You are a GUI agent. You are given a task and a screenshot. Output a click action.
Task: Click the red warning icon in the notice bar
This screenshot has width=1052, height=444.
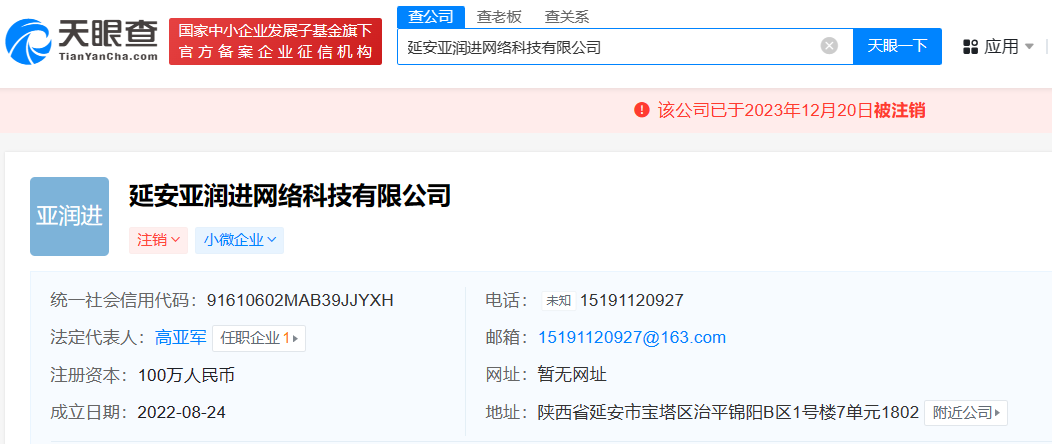642,110
